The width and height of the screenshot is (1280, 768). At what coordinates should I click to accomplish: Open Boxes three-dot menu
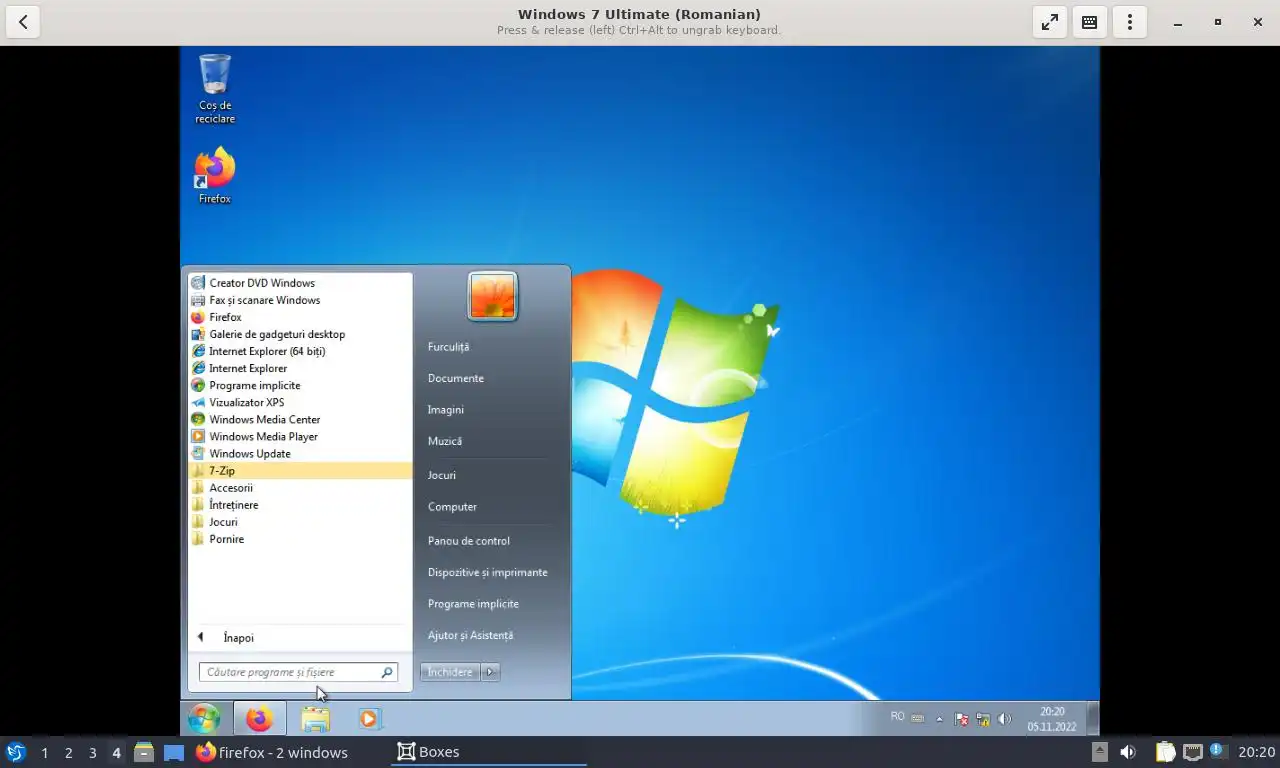point(1129,22)
